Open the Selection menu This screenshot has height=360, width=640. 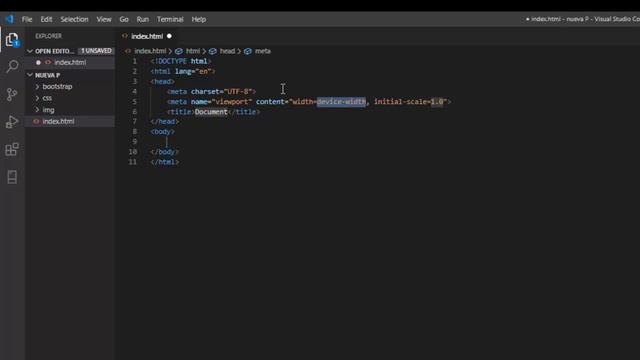(x=74, y=19)
